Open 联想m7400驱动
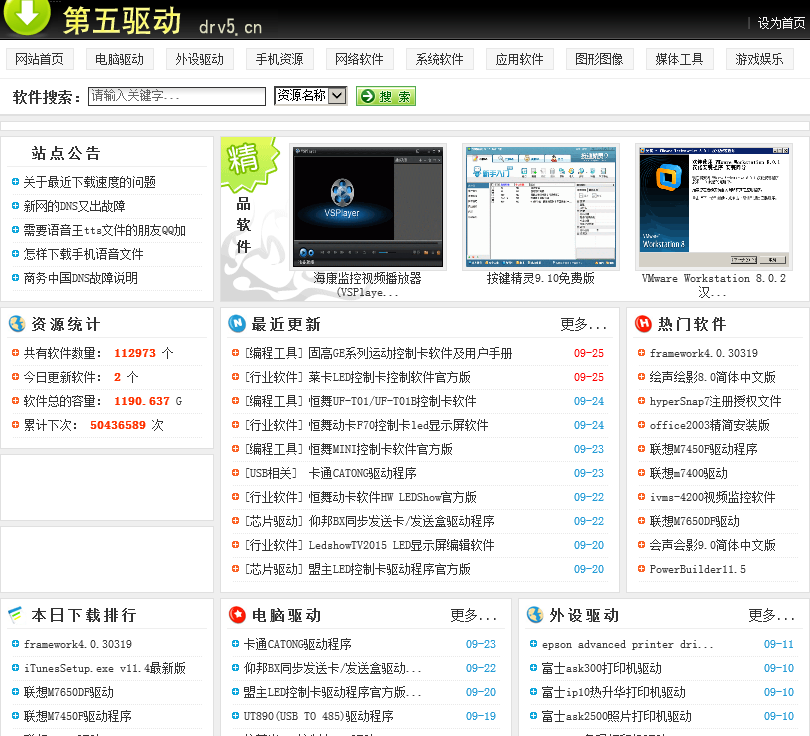810x736 pixels. pyautogui.click(x=689, y=473)
